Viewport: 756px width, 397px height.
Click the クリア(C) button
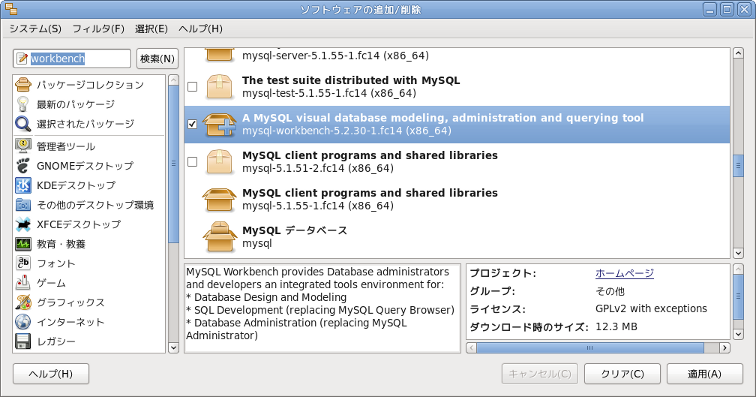(x=622, y=374)
